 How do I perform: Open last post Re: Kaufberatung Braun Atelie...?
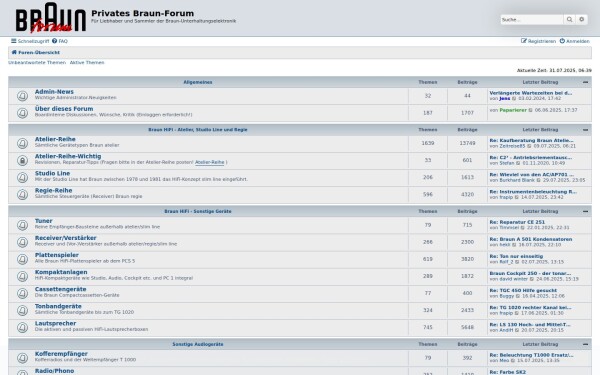pos(532,140)
